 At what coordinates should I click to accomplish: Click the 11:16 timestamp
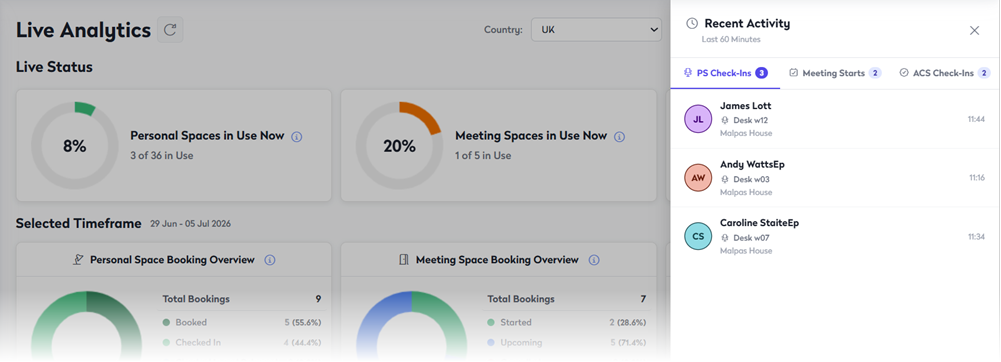(977, 177)
